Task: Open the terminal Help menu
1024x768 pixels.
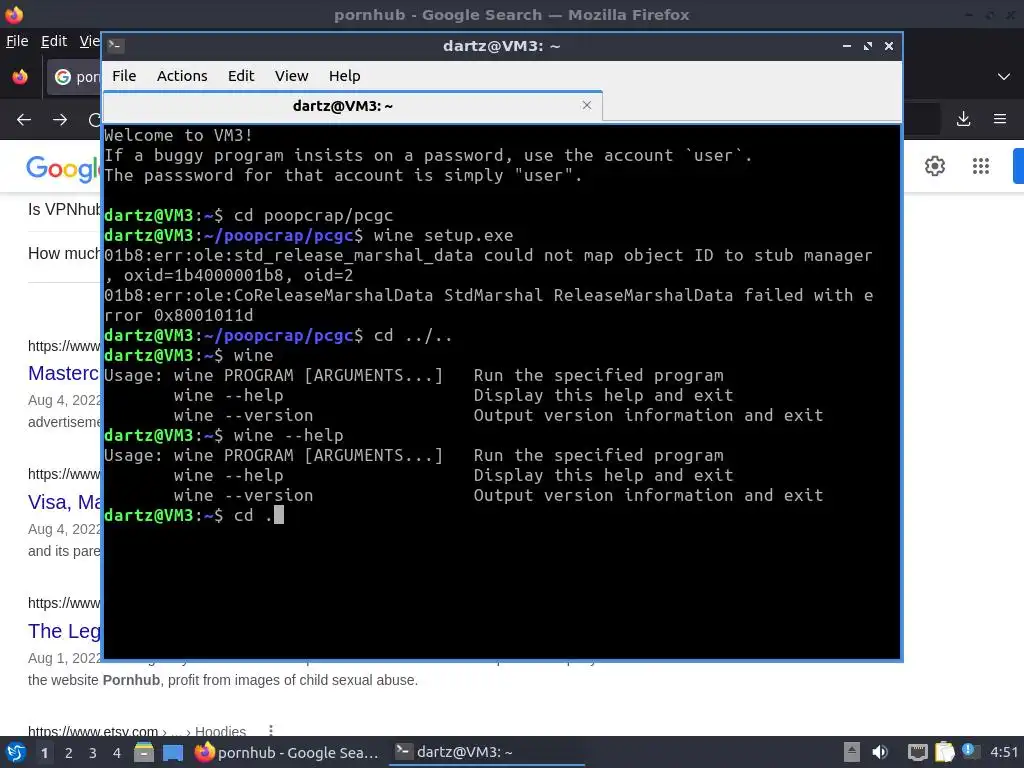Action: (344, 76)
